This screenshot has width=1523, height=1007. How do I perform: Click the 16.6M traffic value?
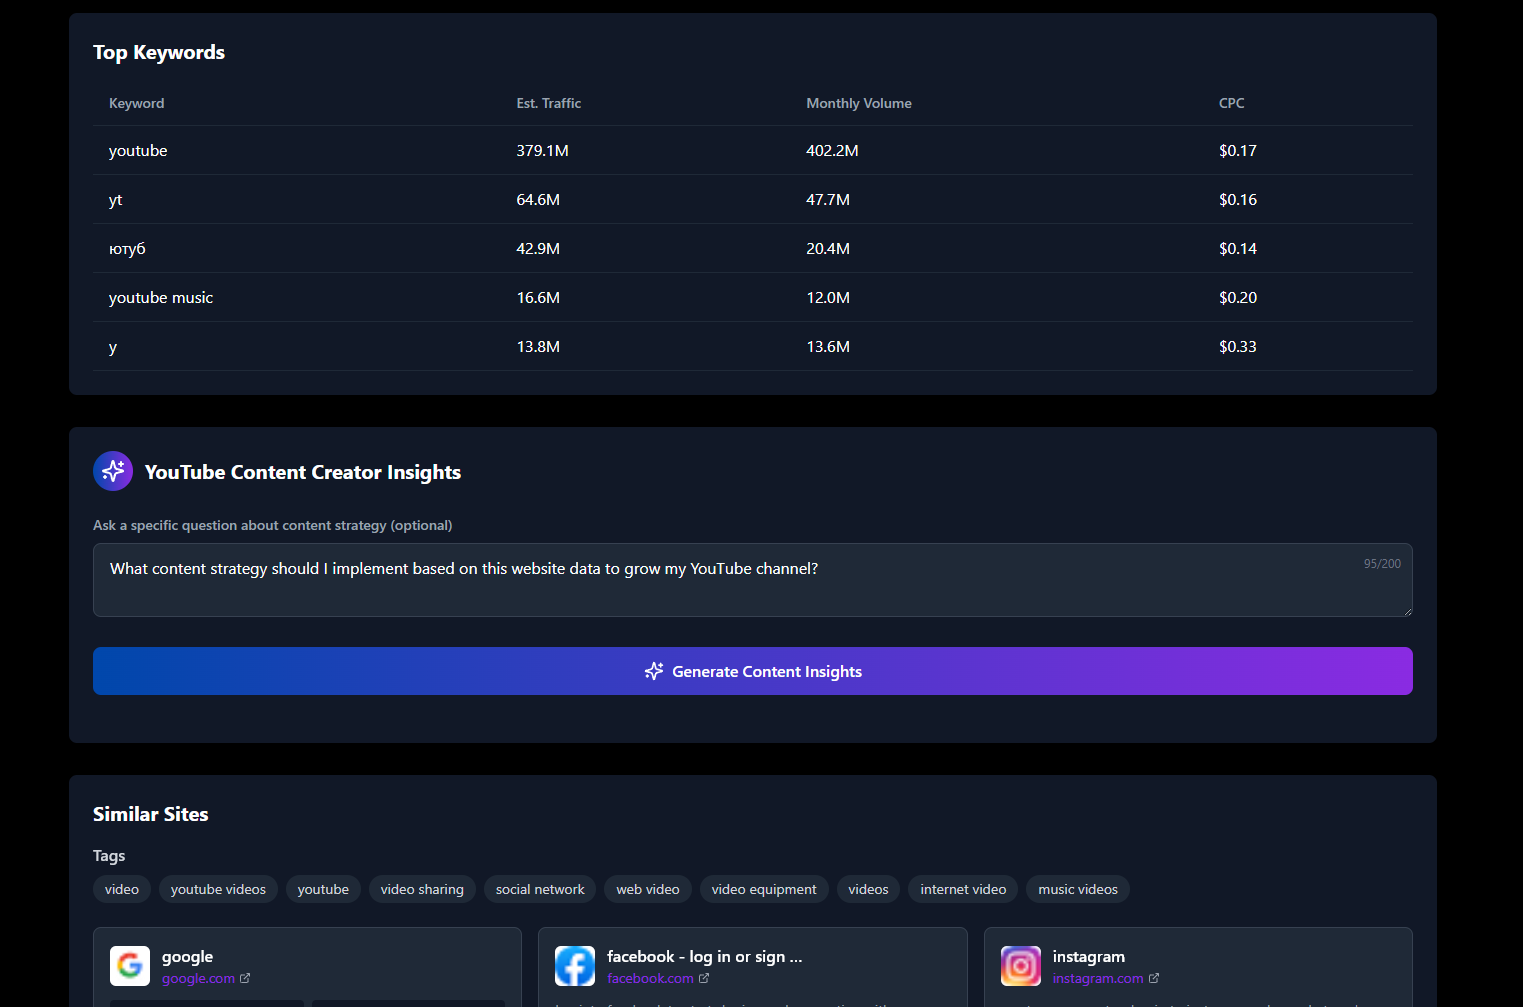pyautogui.click(x=538, y=297)
